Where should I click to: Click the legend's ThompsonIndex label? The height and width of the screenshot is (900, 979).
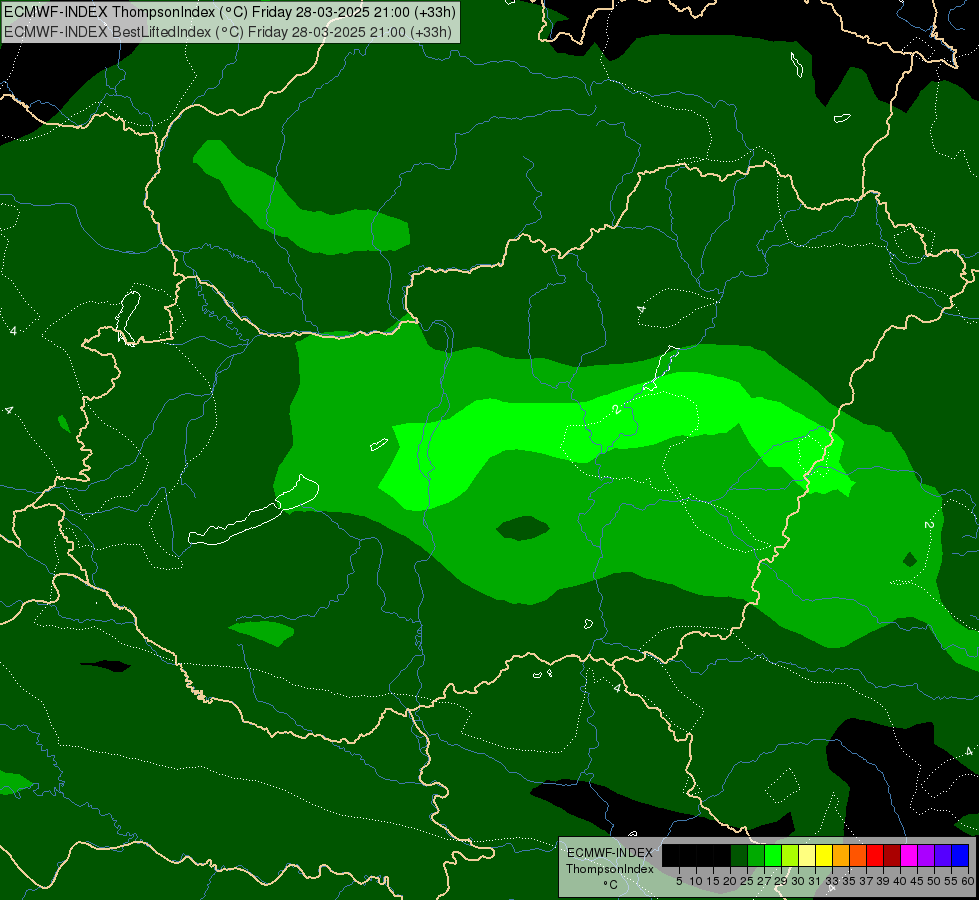(610, 869)
